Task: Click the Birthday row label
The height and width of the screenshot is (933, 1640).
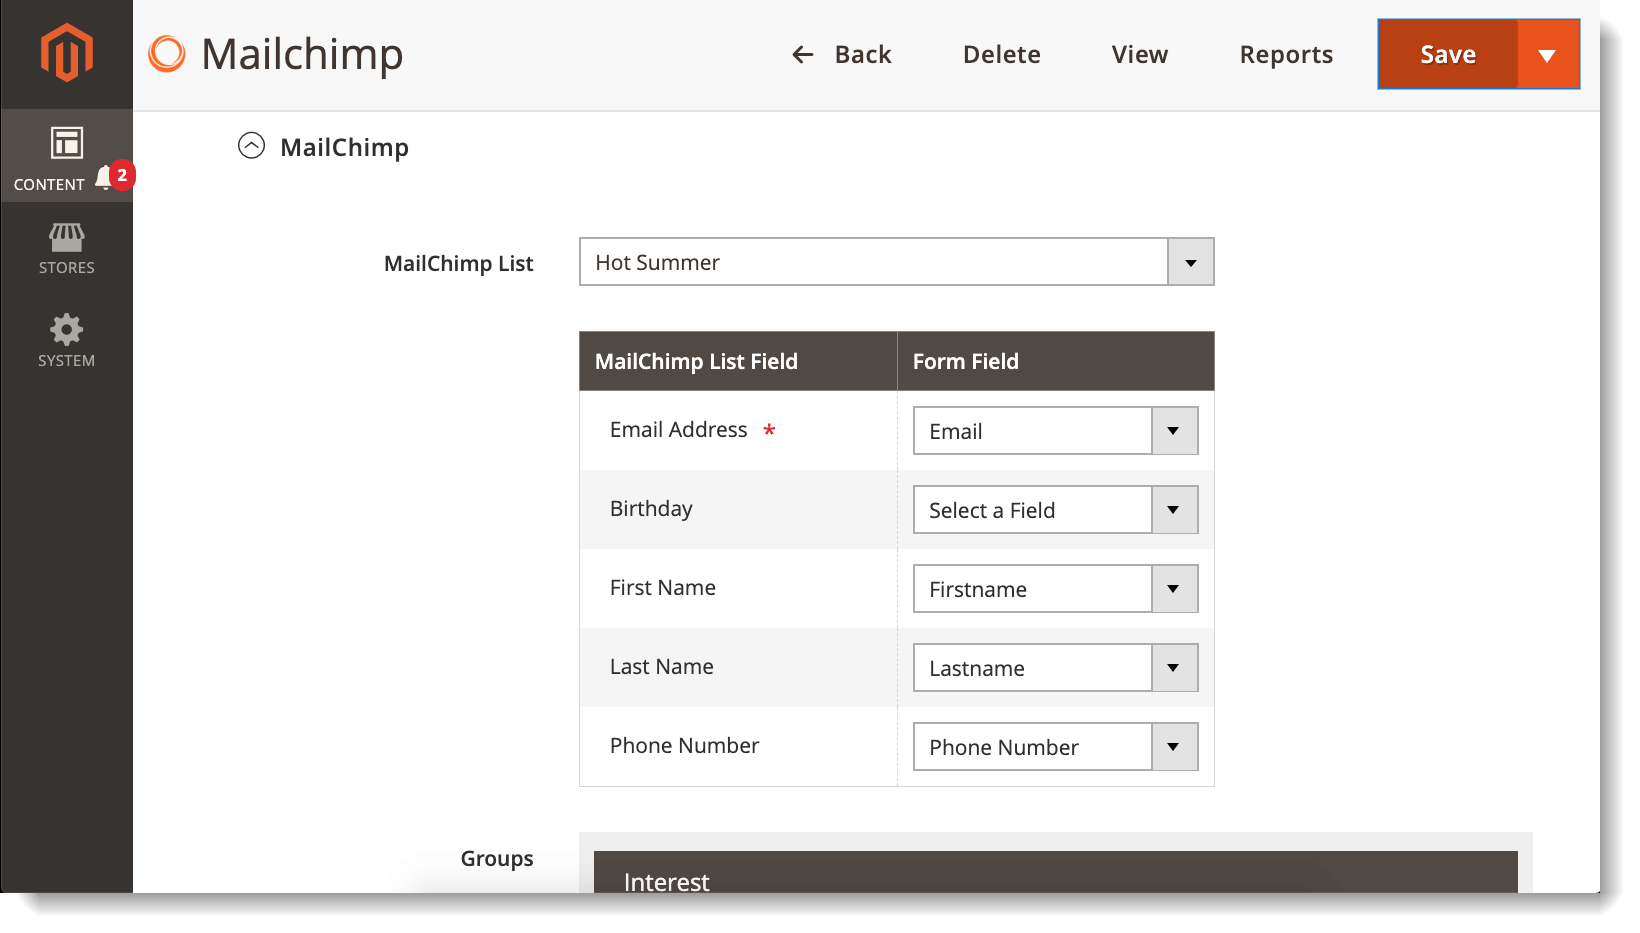Action: tap(651, 509)
